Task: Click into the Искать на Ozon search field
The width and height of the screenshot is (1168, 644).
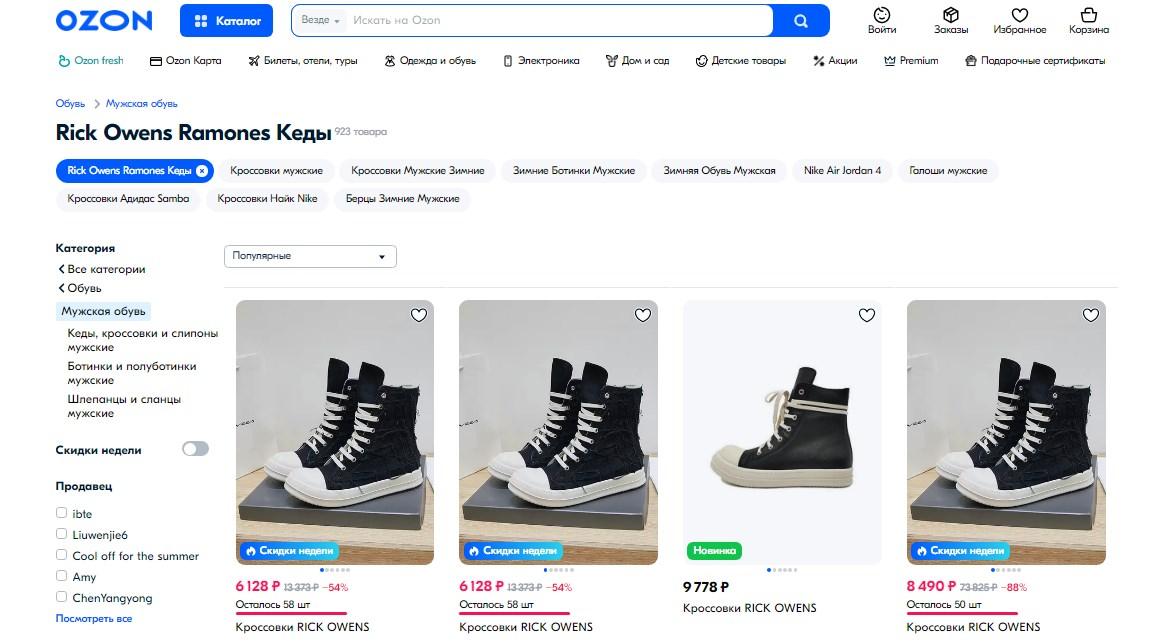Action: tap(560, 20)
